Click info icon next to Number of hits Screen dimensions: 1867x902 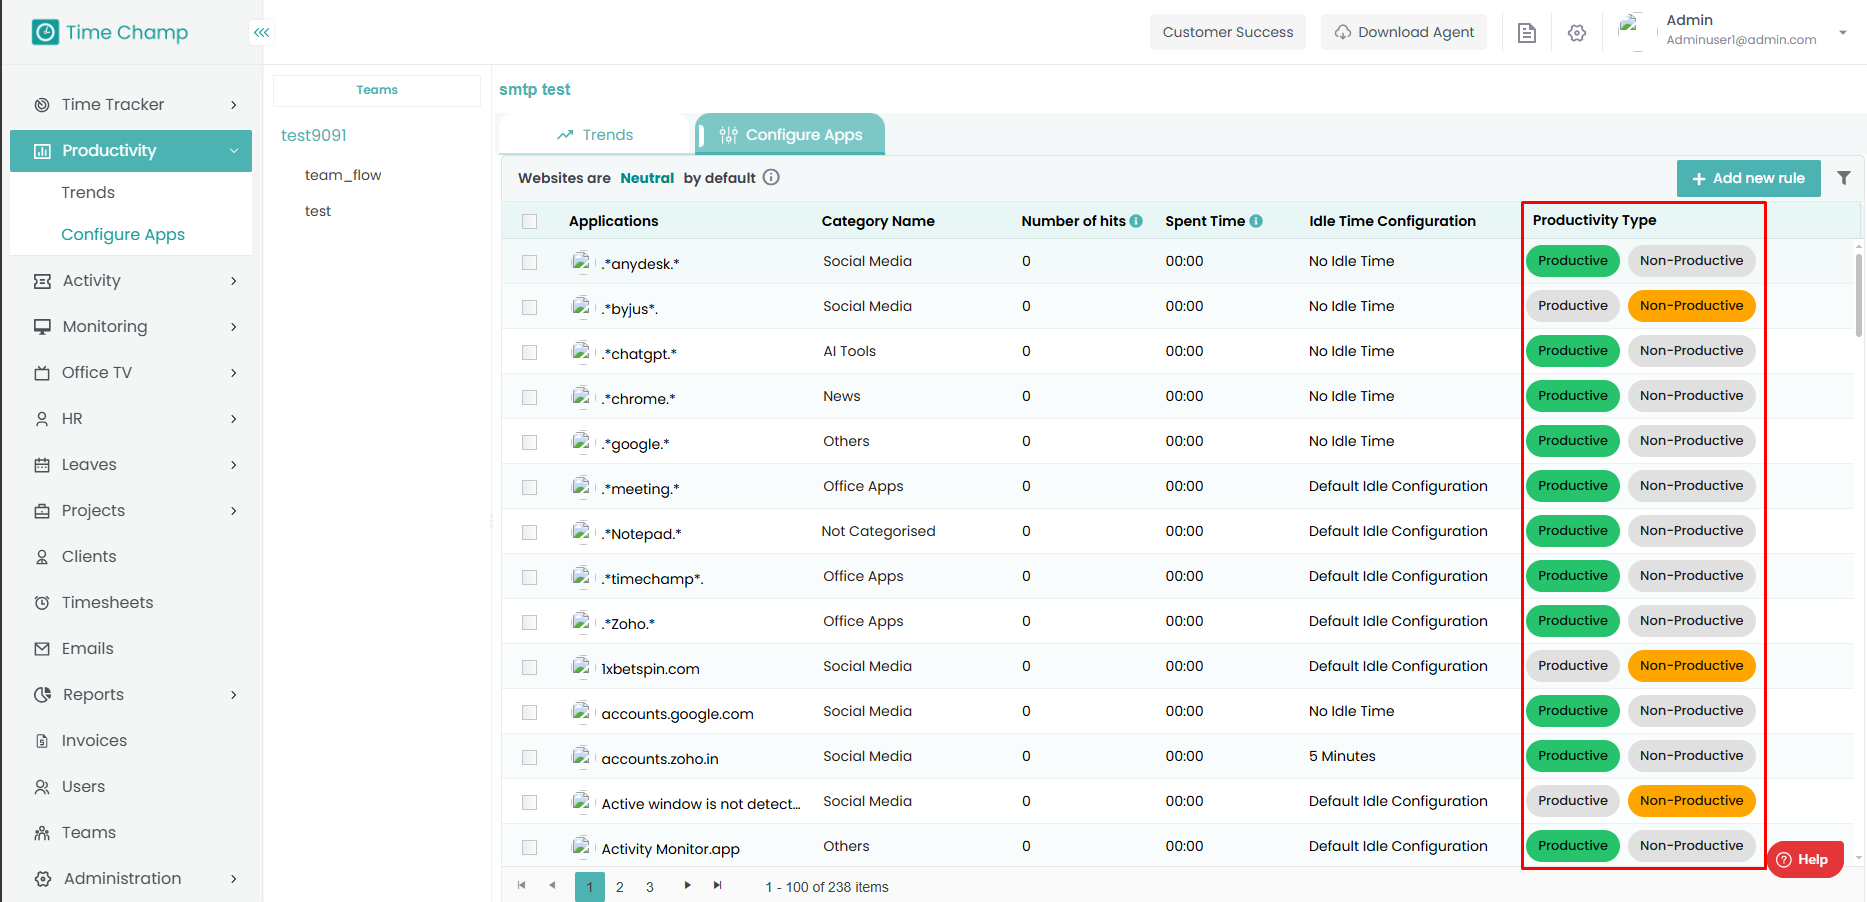click(x=1136, y=221)
